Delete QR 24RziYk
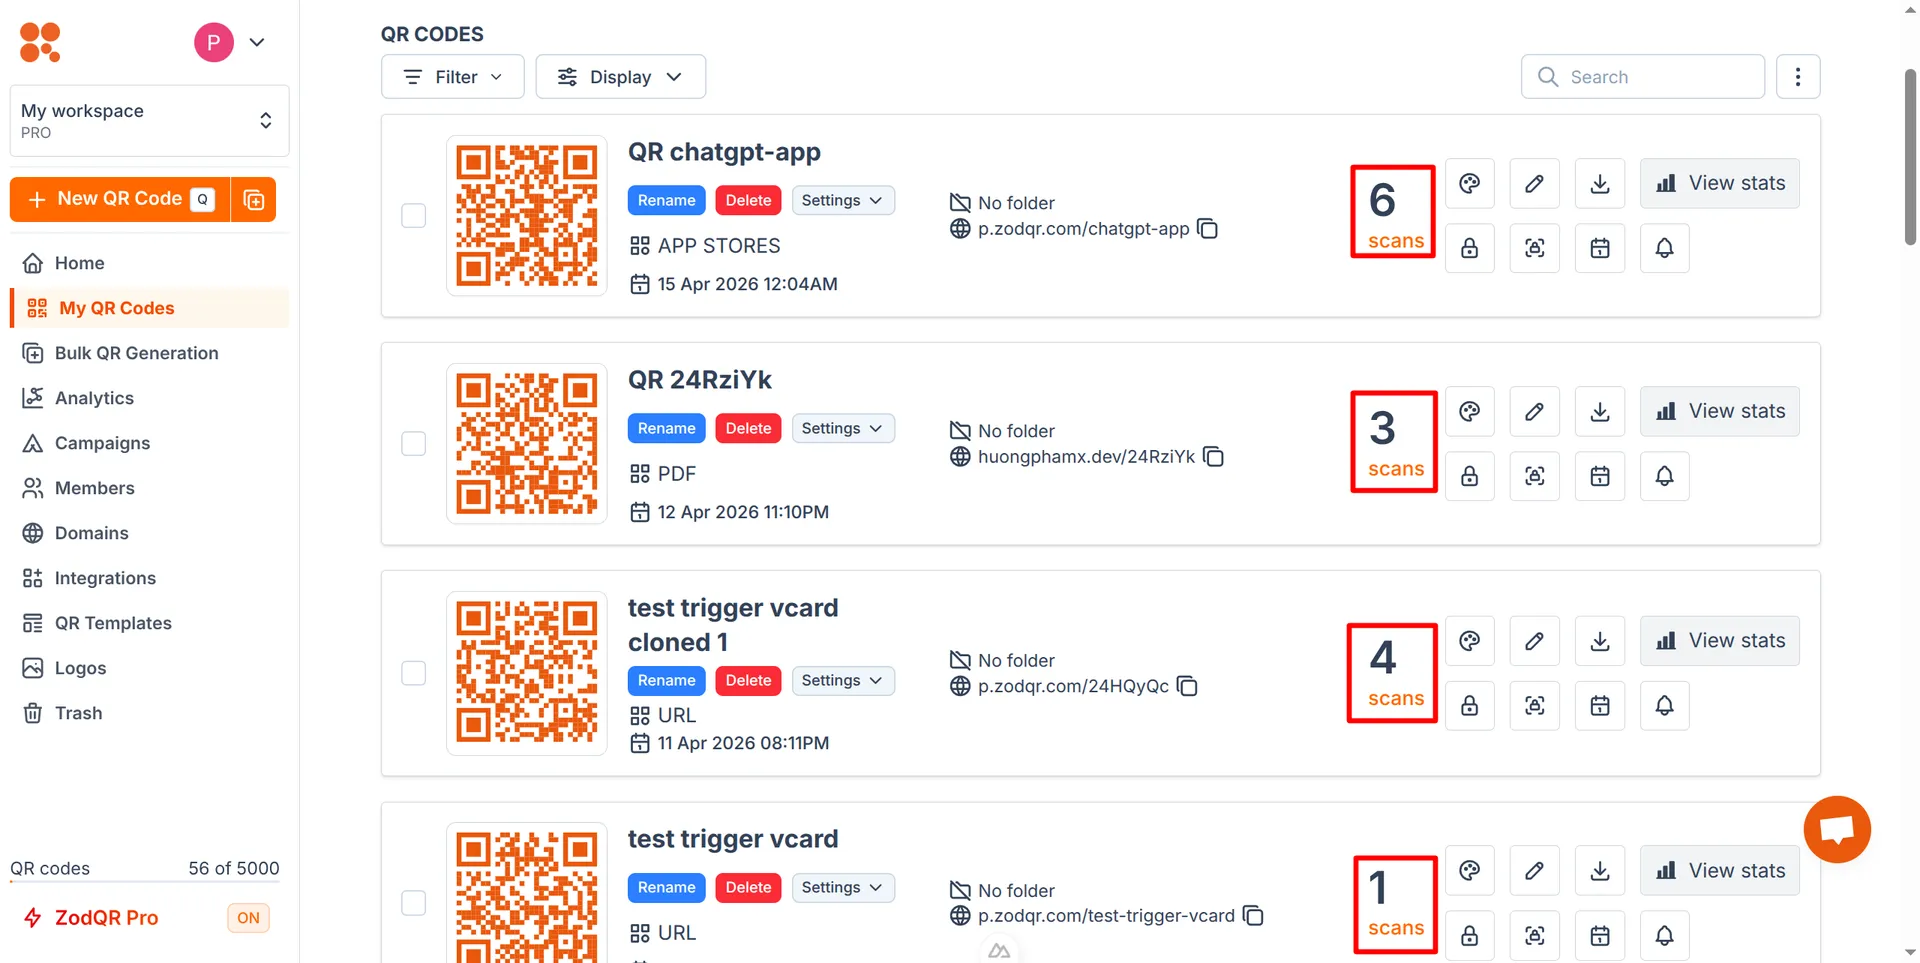The height and width of the screenshot is (963, 1920). tap(748, 428)
